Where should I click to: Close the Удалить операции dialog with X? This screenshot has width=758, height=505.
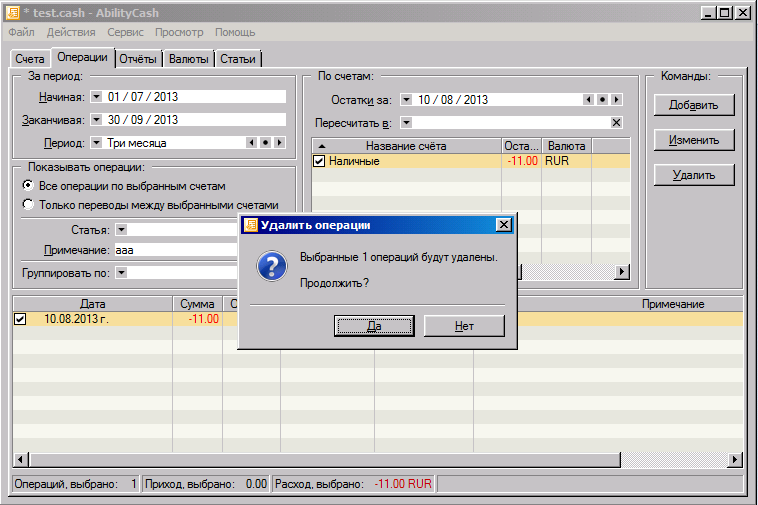503,225
